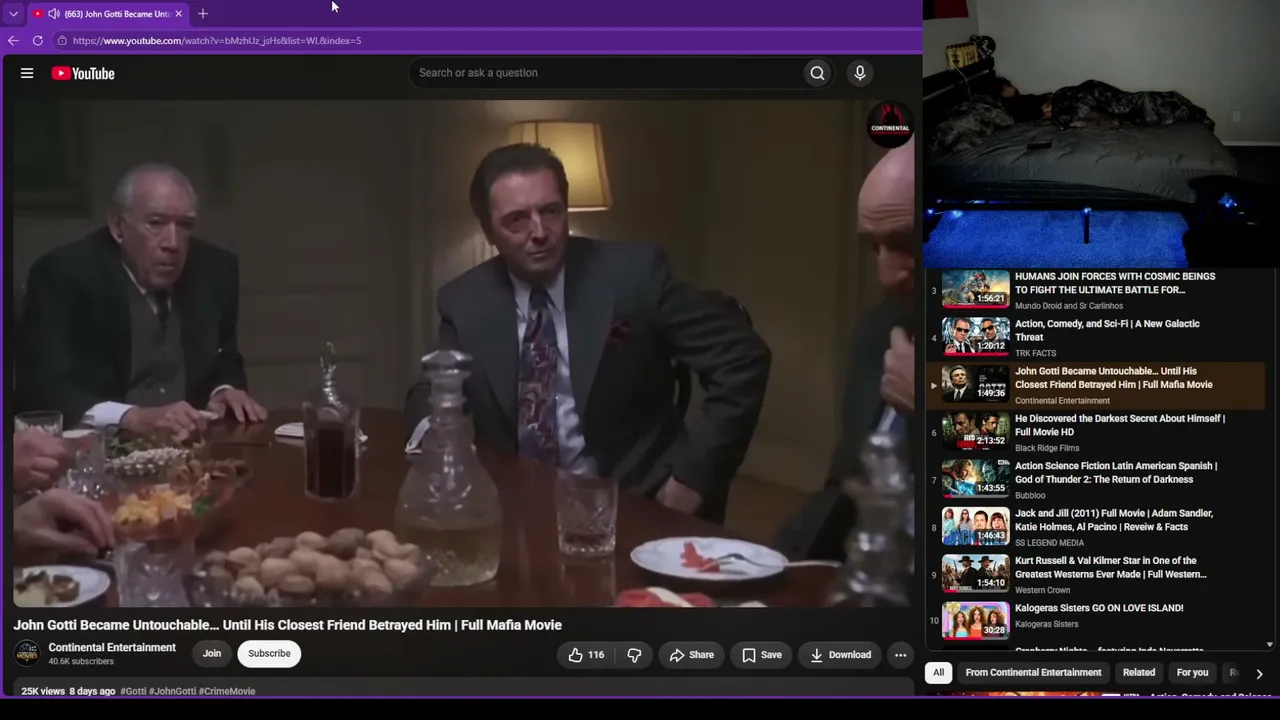Show more filter chips with right chevron
The height and width of the screenshot is (720, 1280).
click(1259, 674)
